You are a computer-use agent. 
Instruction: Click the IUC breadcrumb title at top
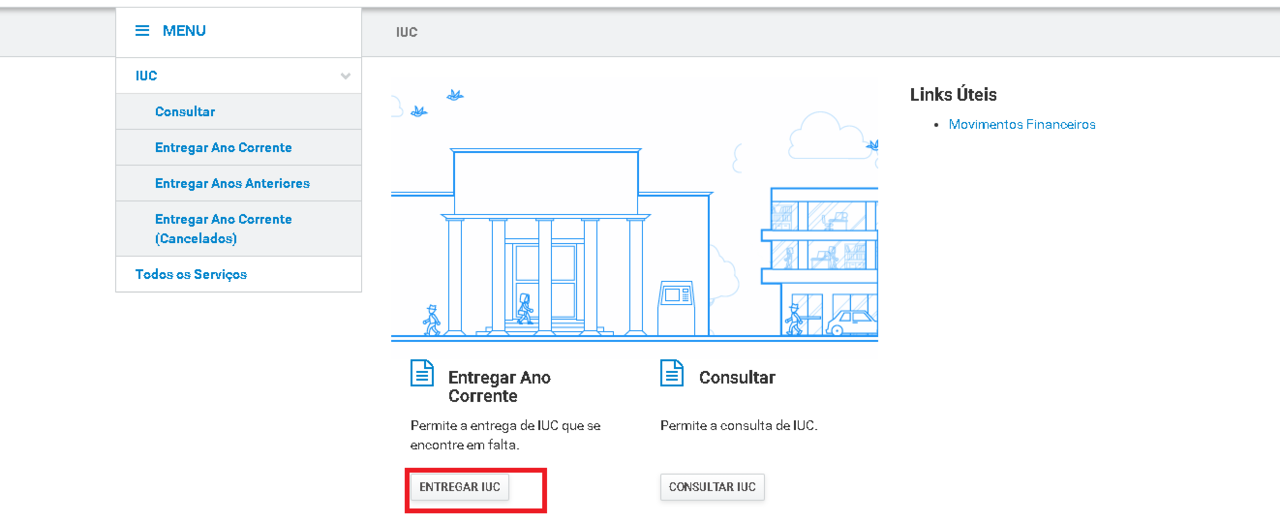tap(407, 32)
